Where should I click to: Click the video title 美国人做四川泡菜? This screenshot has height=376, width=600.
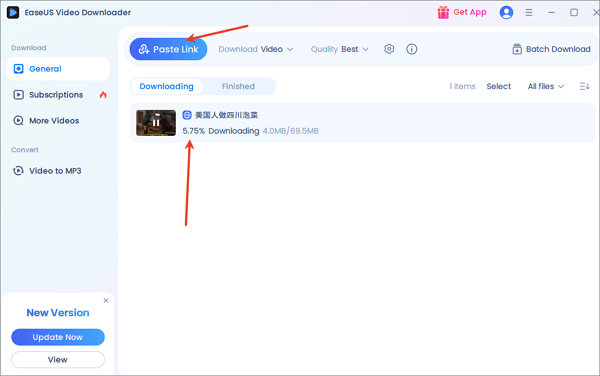227,115
